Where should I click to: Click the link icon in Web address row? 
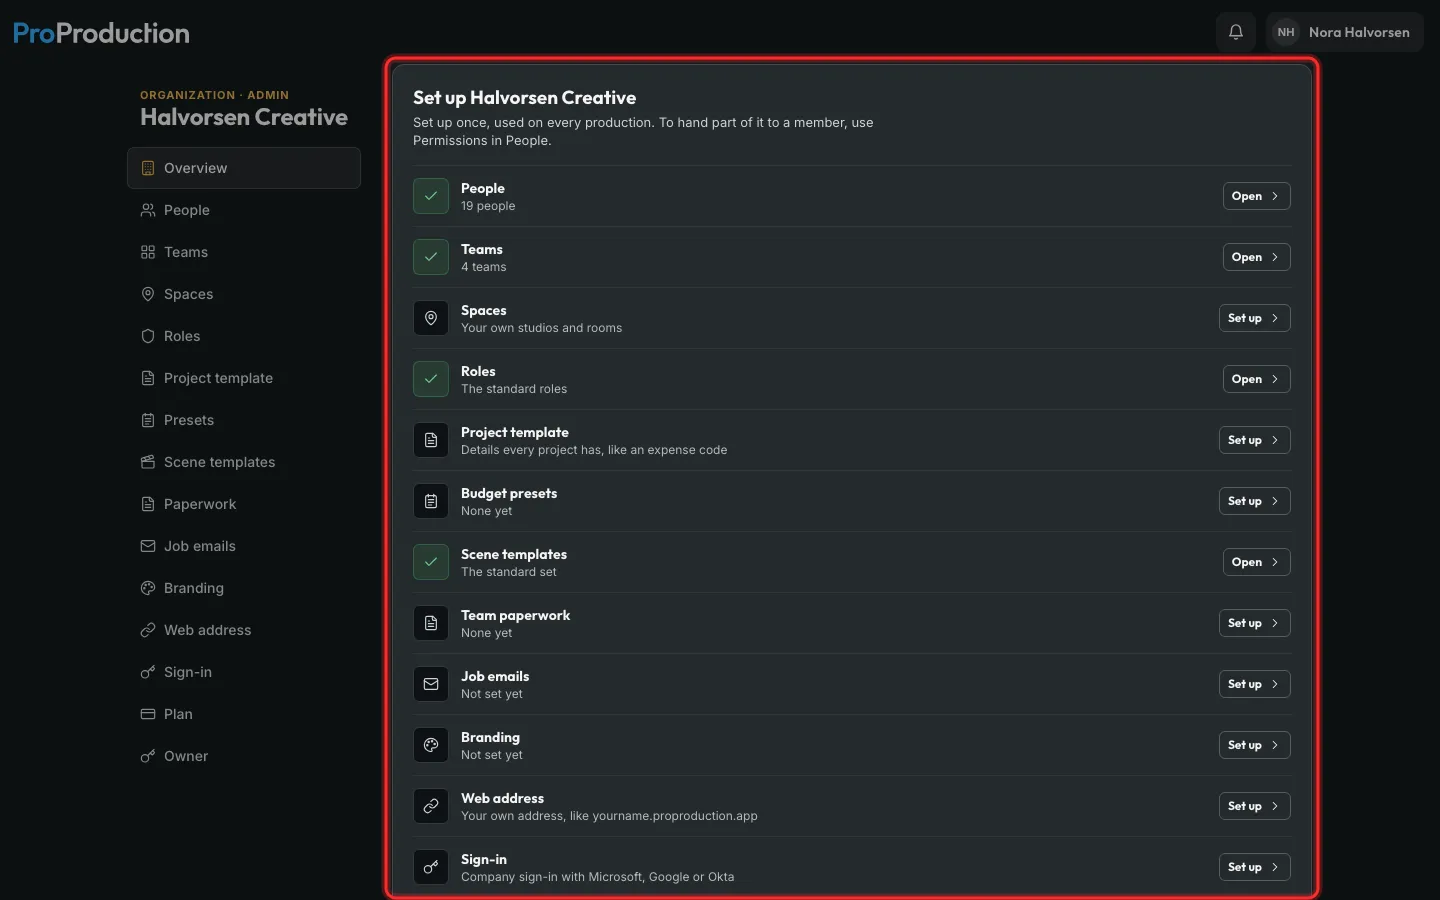click(431, 806)
